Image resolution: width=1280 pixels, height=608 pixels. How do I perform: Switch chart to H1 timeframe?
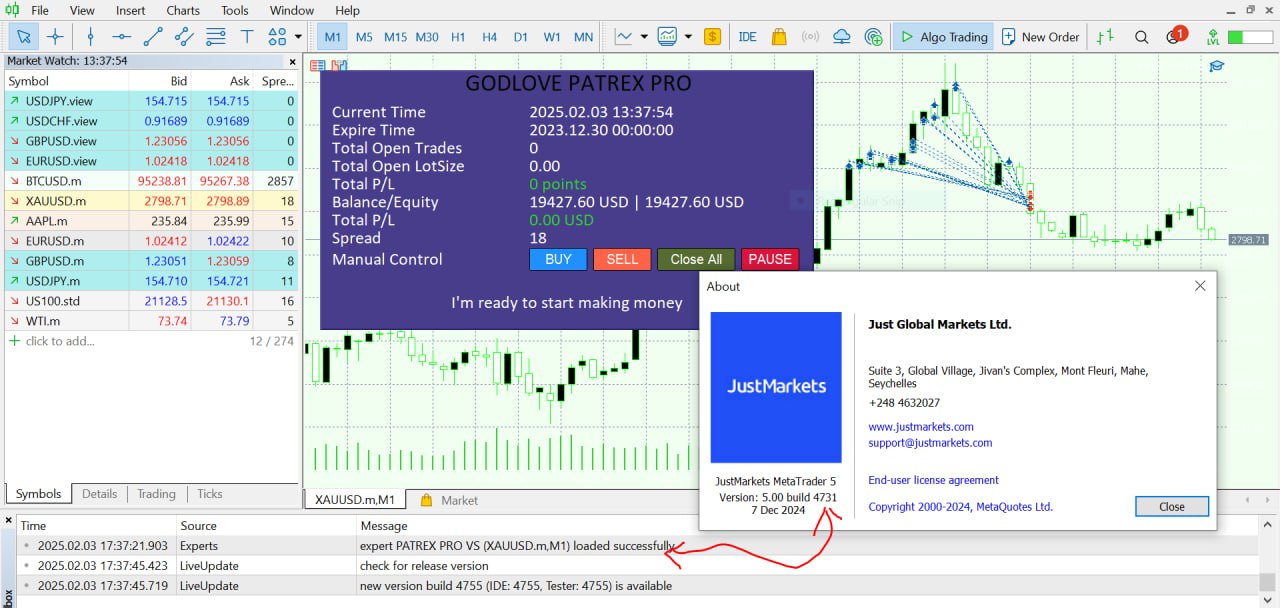pyautogui.click(x=458, y=37)
